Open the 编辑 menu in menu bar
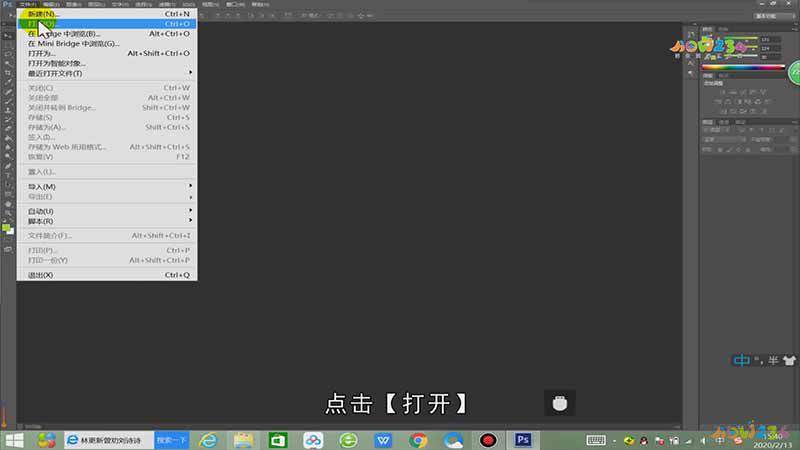 pos(51,4)
